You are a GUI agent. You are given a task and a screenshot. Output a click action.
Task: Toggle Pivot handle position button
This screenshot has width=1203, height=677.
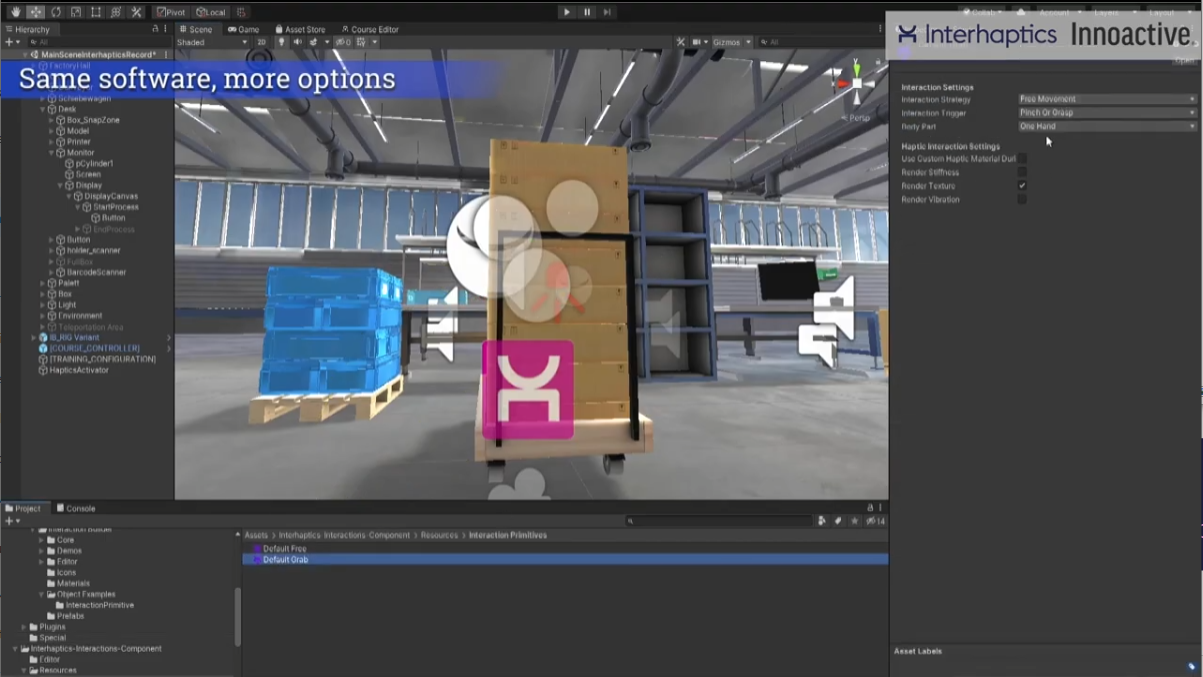[x=171, y=12]
